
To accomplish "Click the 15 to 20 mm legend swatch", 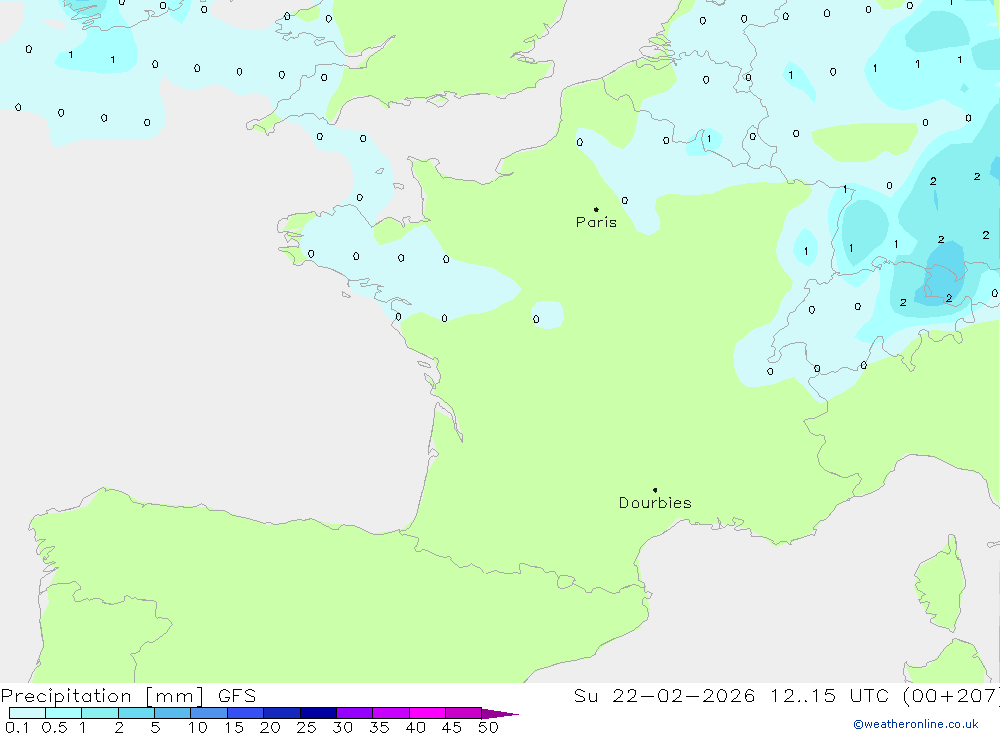I will click(246, 713).
